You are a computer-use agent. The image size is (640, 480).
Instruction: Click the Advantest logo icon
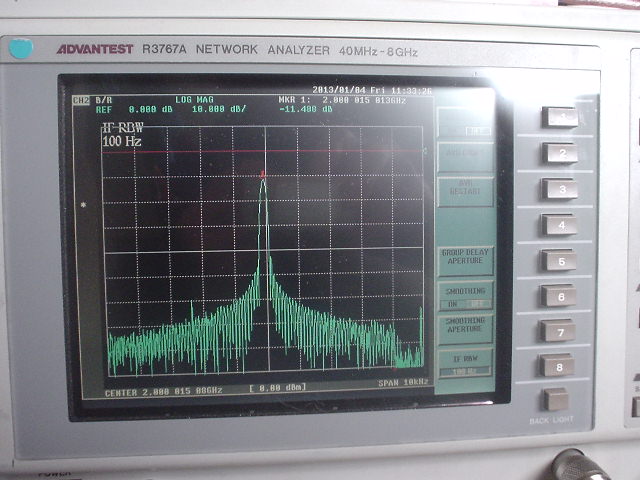point(21,48)
